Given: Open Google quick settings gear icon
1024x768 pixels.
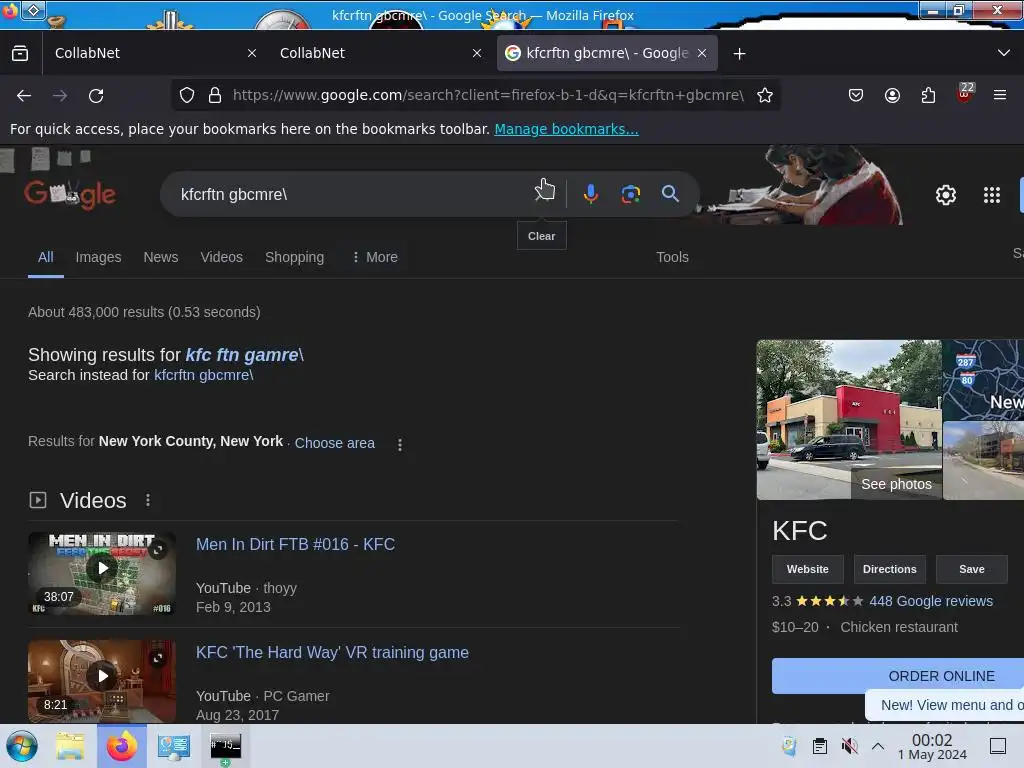Looking at the screenshot, I should [x=946, y=195].
